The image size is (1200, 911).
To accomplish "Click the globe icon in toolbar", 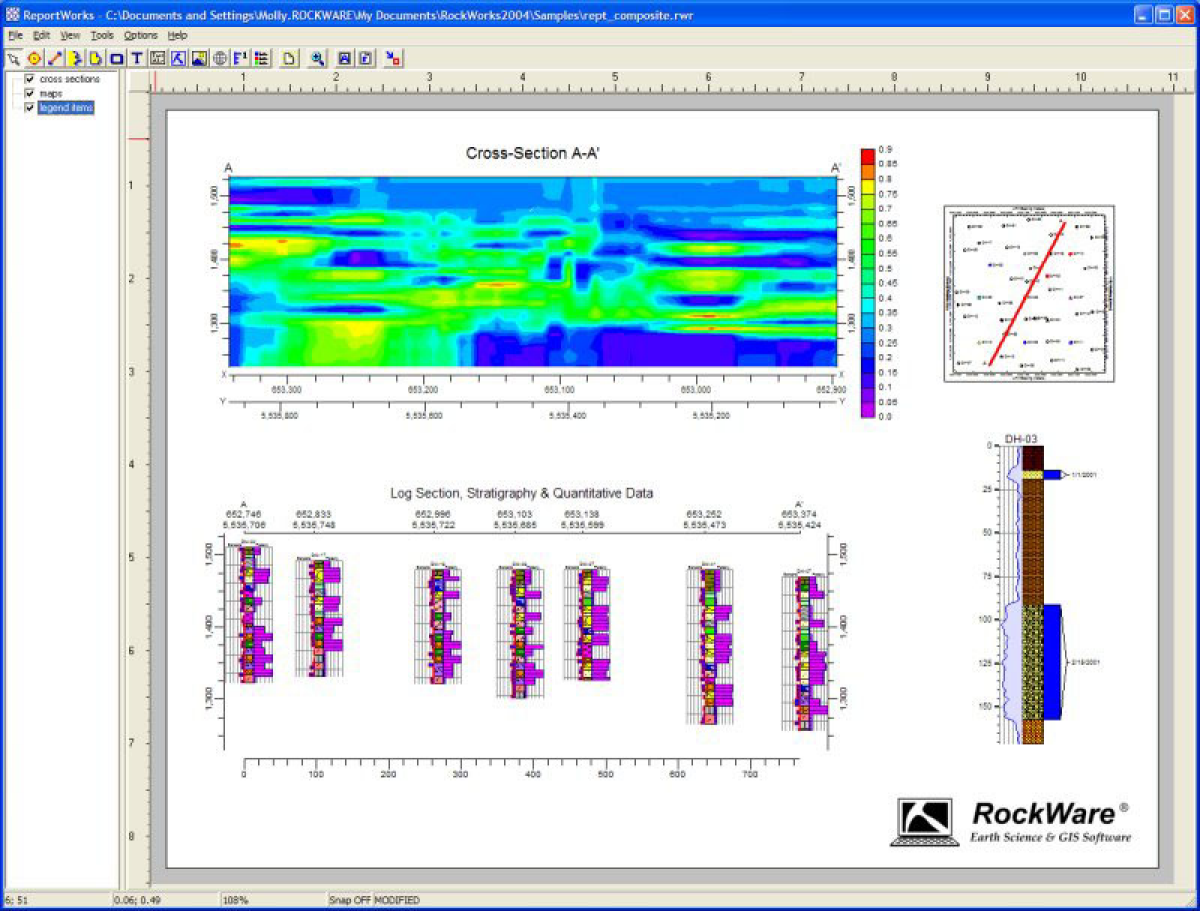I will (219, 58).
